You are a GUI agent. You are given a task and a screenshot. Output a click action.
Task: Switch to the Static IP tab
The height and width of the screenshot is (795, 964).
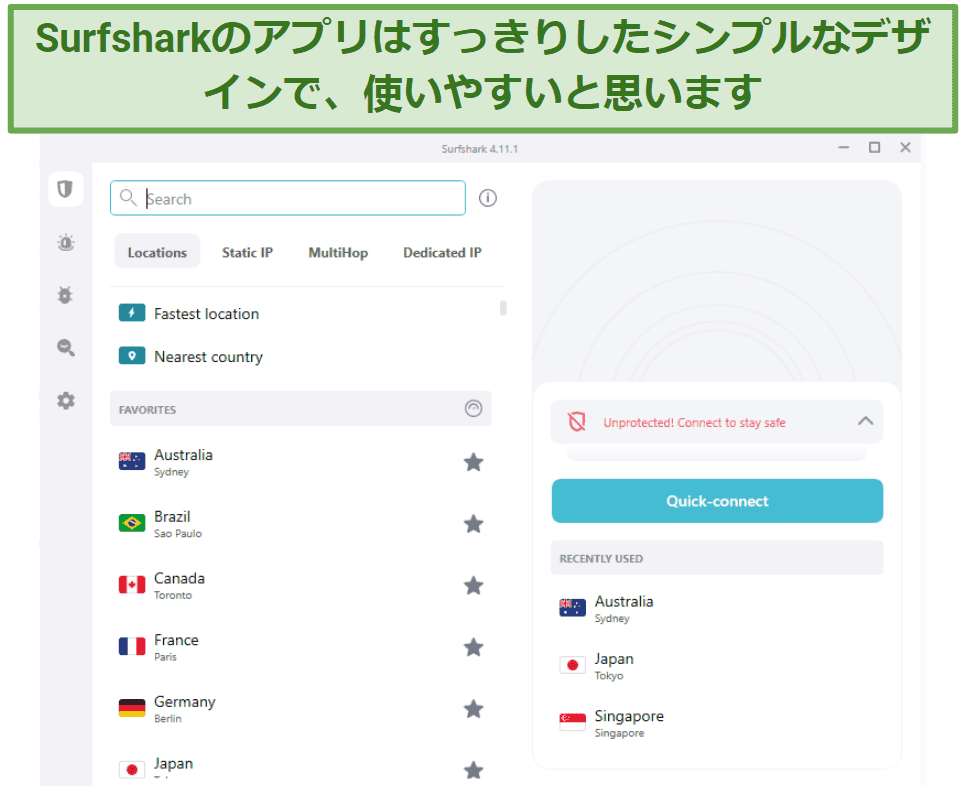[247, 252]
